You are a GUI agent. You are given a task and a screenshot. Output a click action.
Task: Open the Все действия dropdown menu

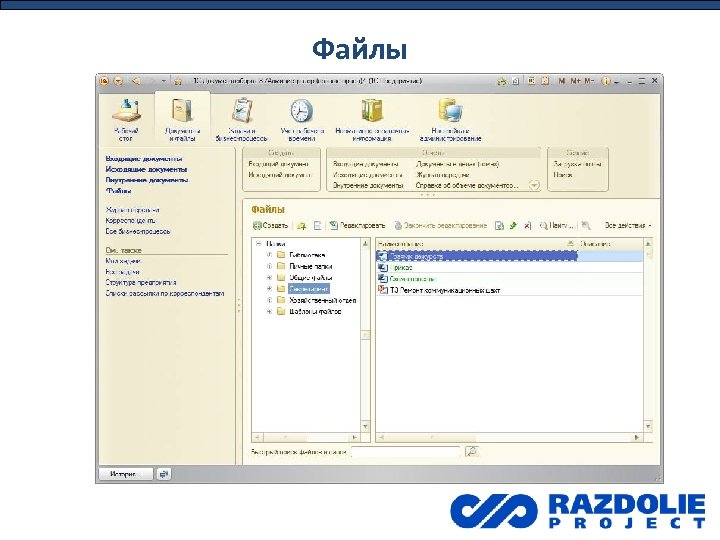[x=628, y=225]
